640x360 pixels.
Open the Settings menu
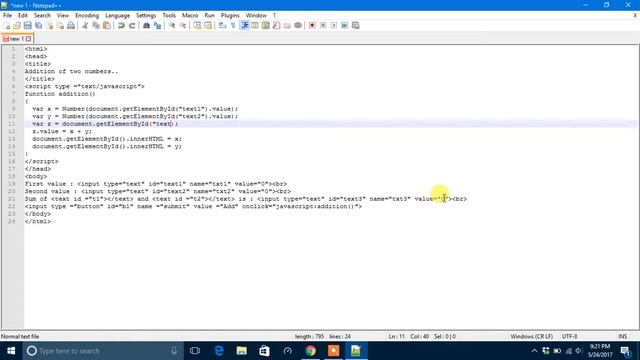pyautogui.click(x=146, y=16)
